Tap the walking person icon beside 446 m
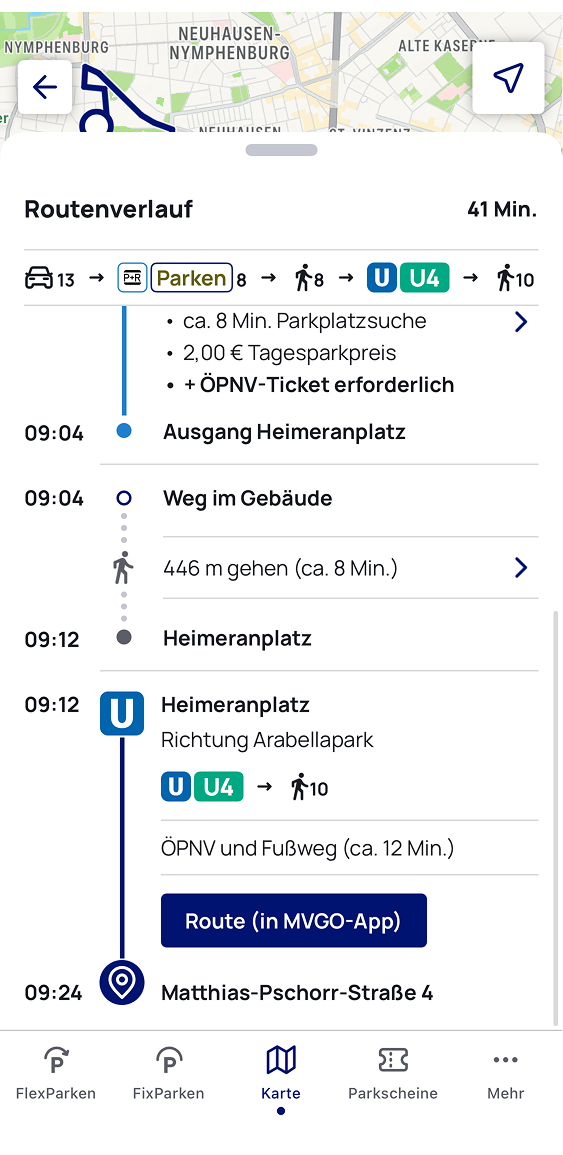This screenshot has height=1155, width=563. pos(123,567)
